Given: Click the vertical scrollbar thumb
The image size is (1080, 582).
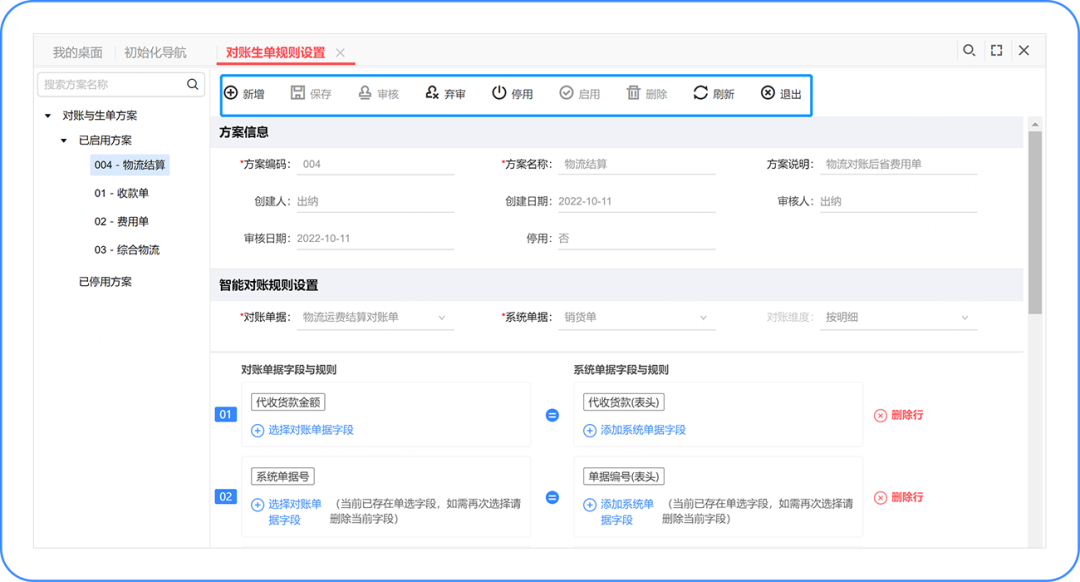Looking at the screenshot, I should pyautogui.click(x=1035, y=222).
